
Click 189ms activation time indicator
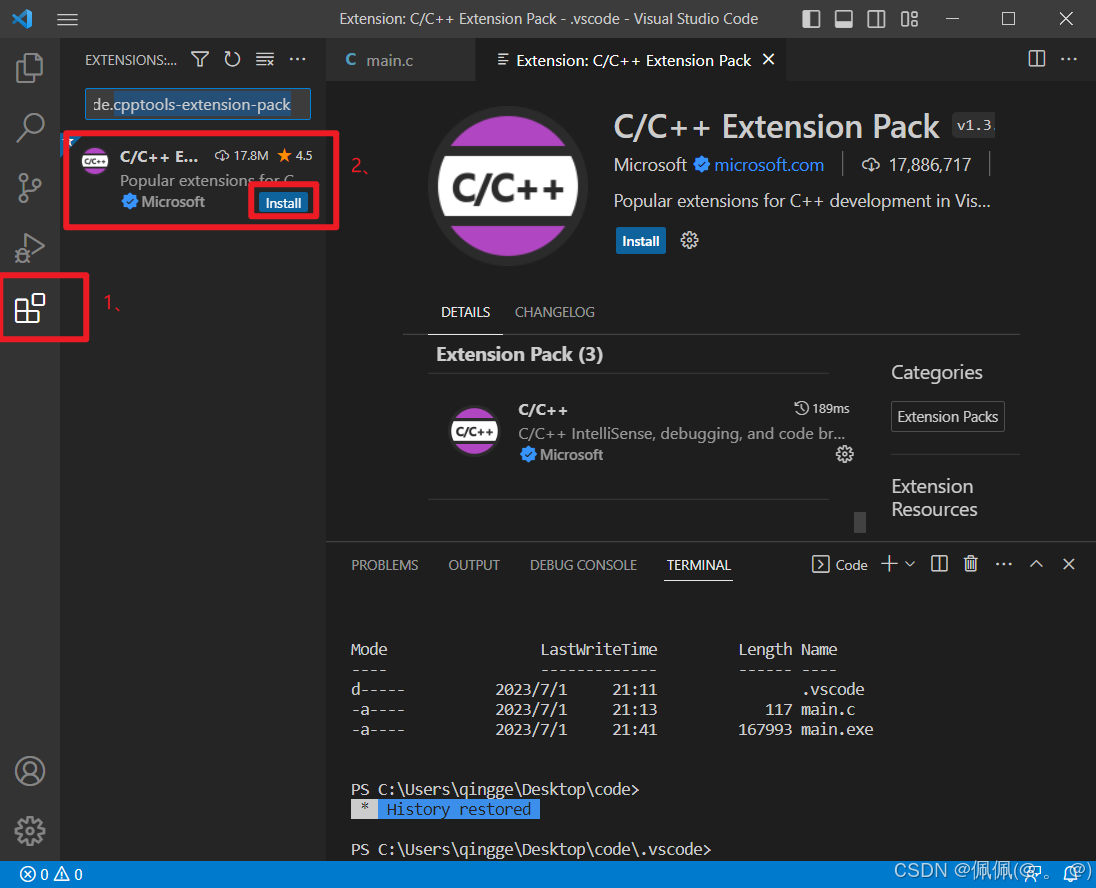[x=822, y=408]
